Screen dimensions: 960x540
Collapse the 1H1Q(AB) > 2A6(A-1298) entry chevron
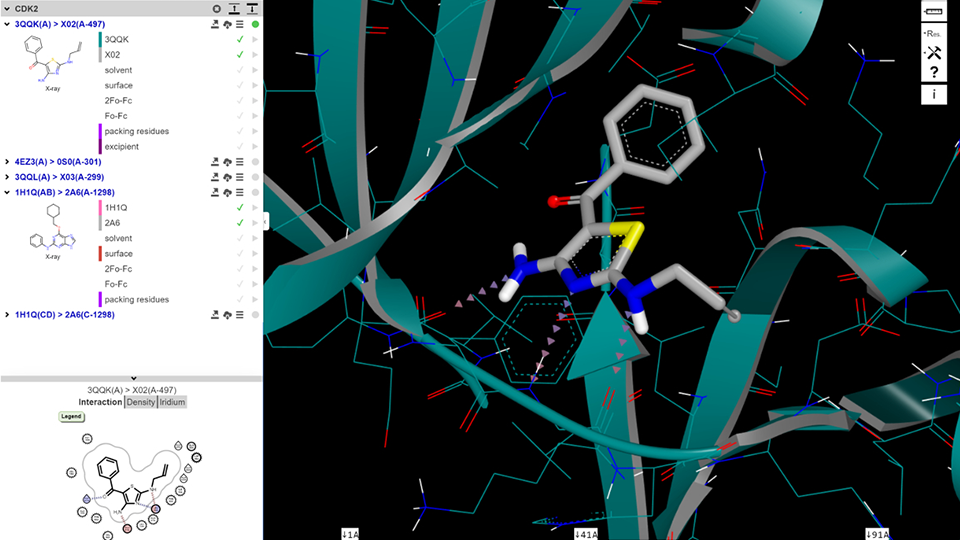click(x=7, y=193)
